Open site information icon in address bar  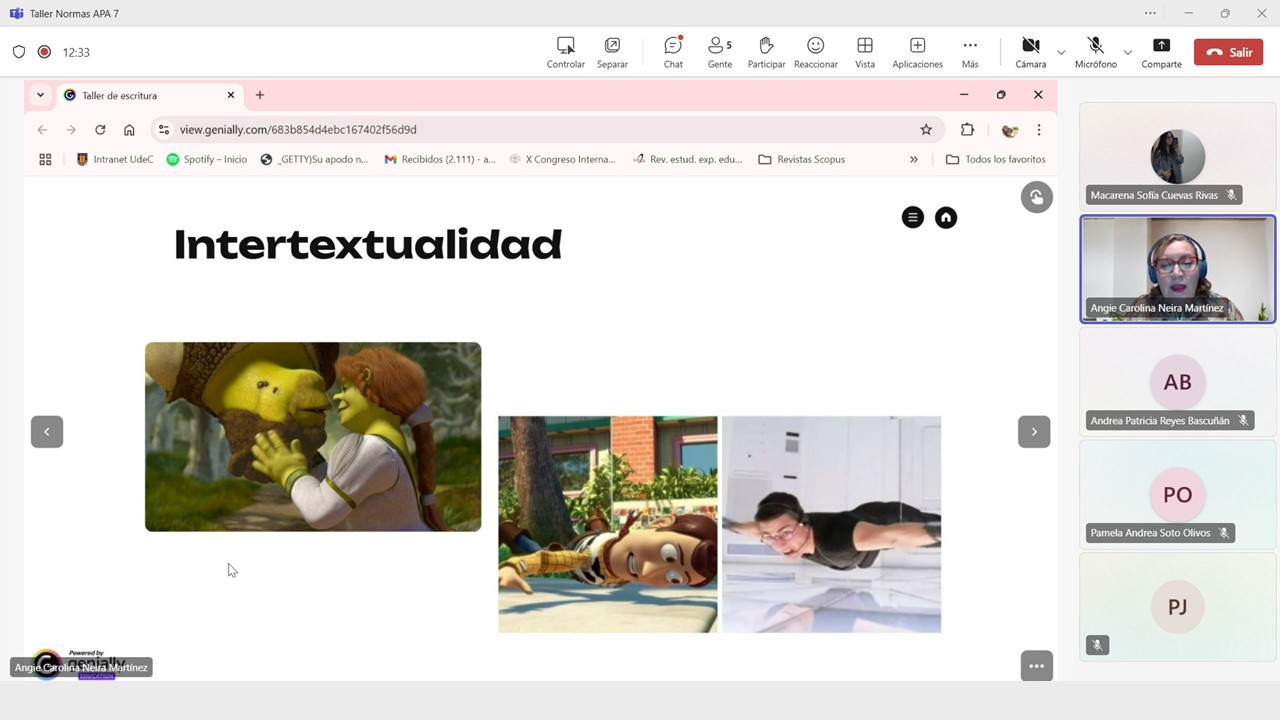pyautogui.click(x=164, y=129)
